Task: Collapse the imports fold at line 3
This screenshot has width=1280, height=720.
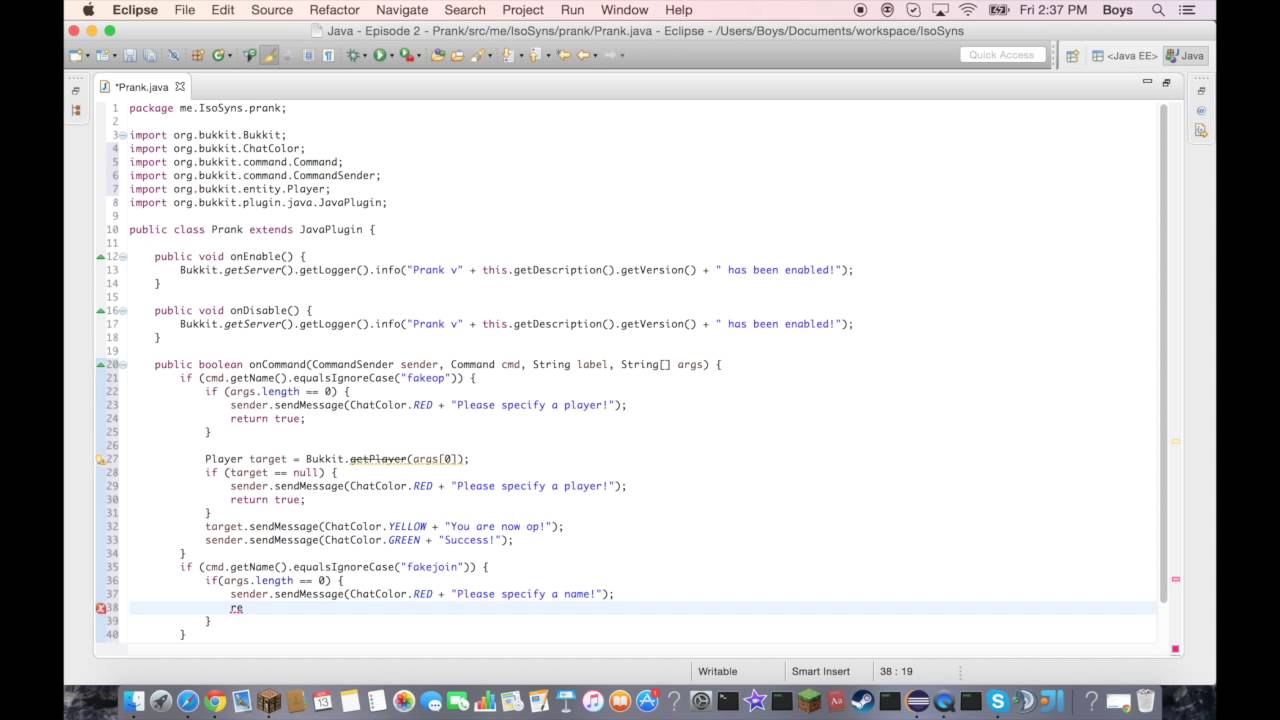Action: click(x=123, y=135)
